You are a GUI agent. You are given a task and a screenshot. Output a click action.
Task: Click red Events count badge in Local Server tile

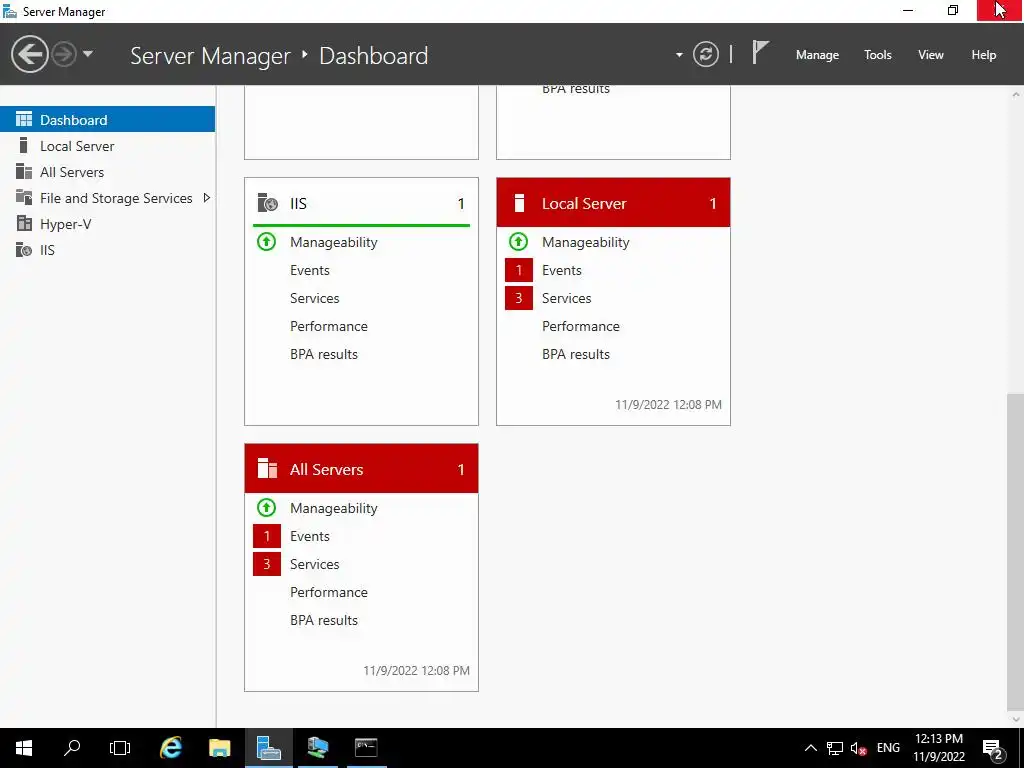[519, 270]
